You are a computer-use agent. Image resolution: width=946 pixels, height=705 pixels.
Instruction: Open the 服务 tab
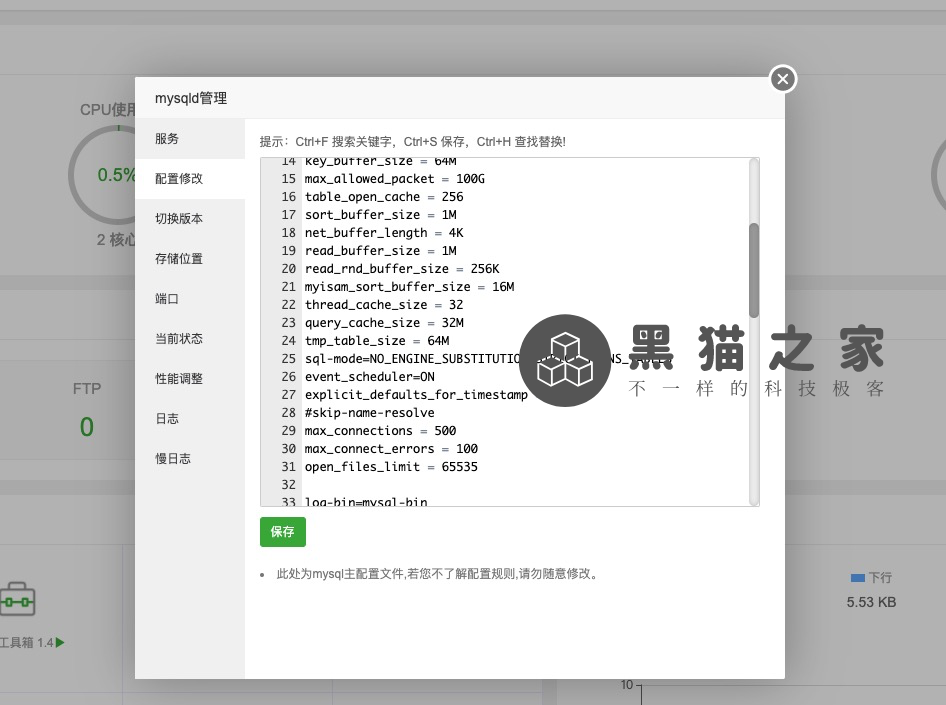coord(190,139)
